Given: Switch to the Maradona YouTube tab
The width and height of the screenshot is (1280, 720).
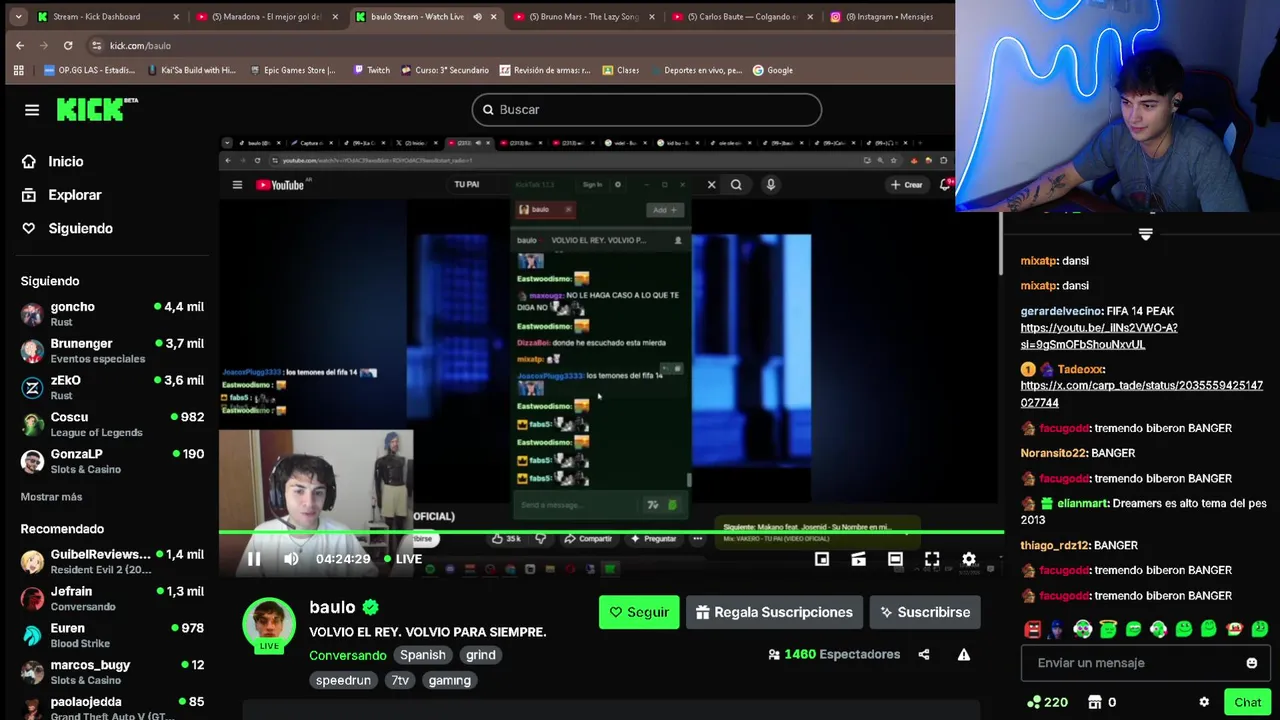Looking at the screenshot, I should 265,16.
